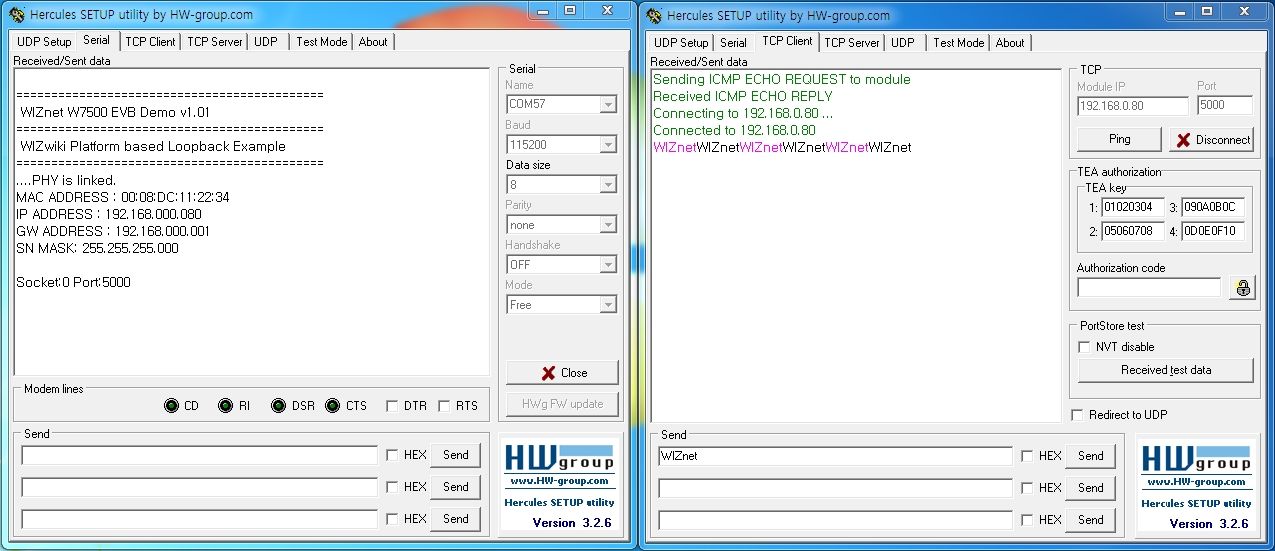Click the HW group logo in right window
Viewport: 1275px width, 551px height.
pyautogui.click(x=1196, y=459)
